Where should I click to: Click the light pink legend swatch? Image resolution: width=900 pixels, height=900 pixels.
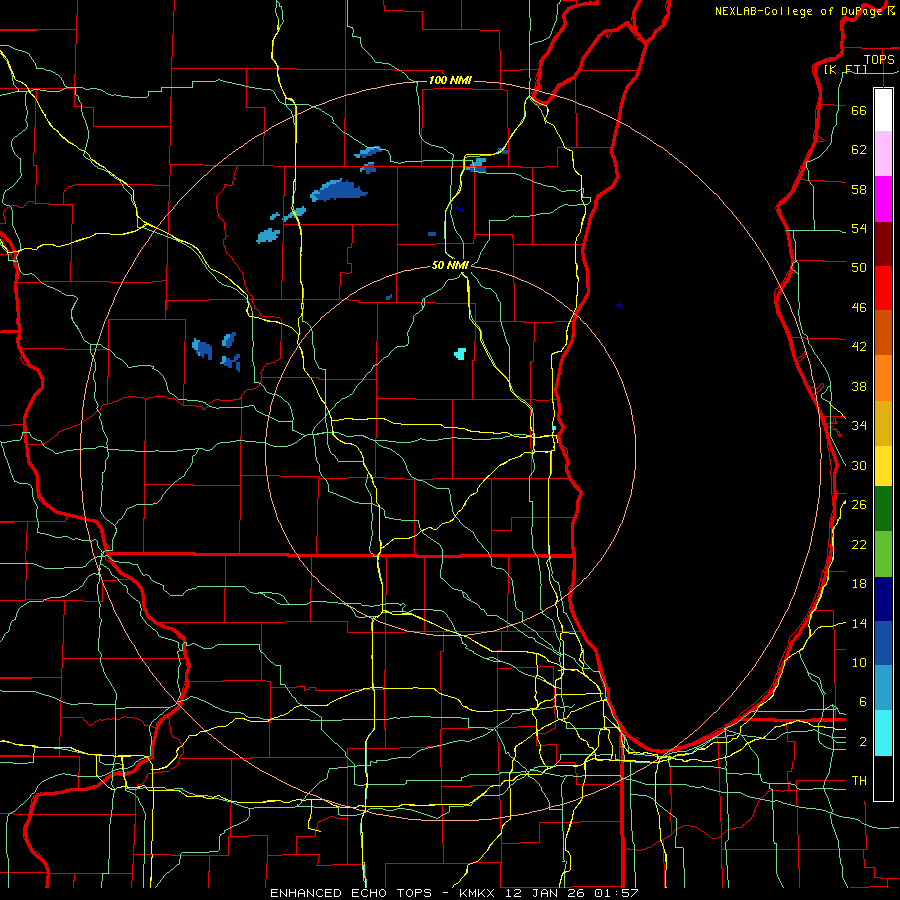coord(883,153)
